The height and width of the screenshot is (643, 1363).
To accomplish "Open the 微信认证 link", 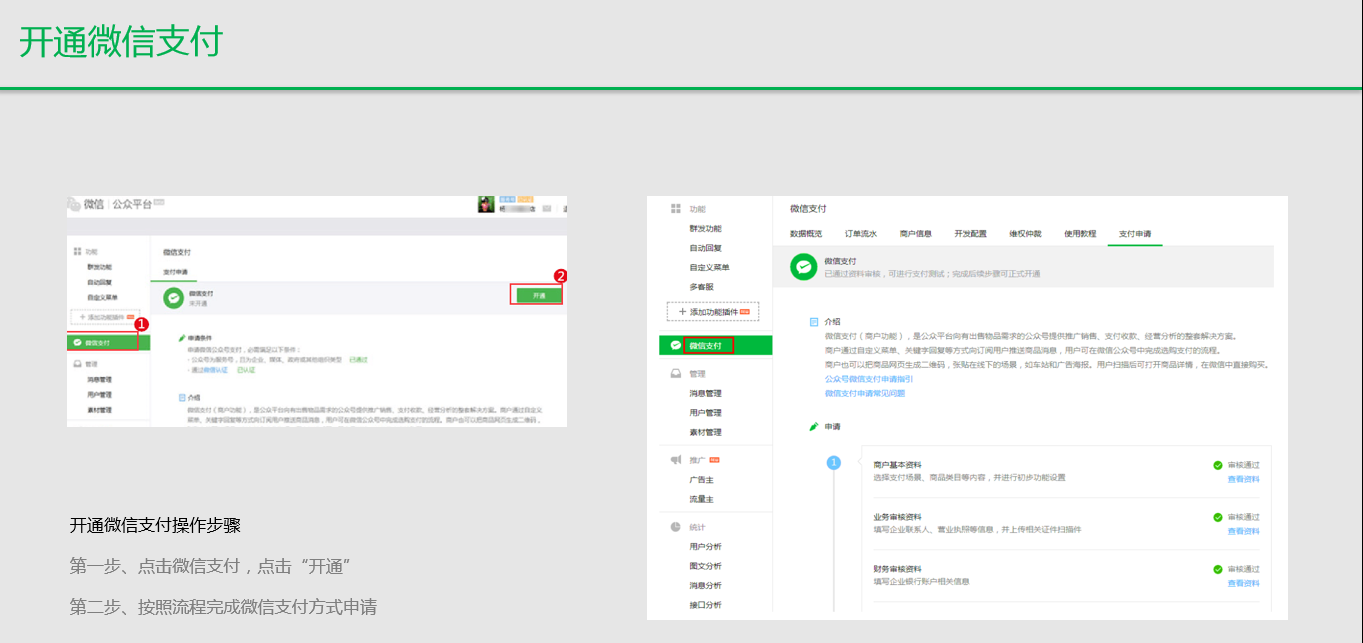I will coord(217,370).
